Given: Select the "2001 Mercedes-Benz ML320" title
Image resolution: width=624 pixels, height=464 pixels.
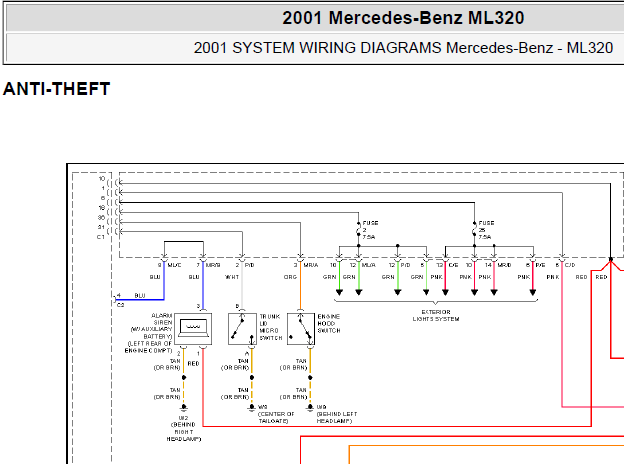Looking at the screenshot, I should click(403, 18).
